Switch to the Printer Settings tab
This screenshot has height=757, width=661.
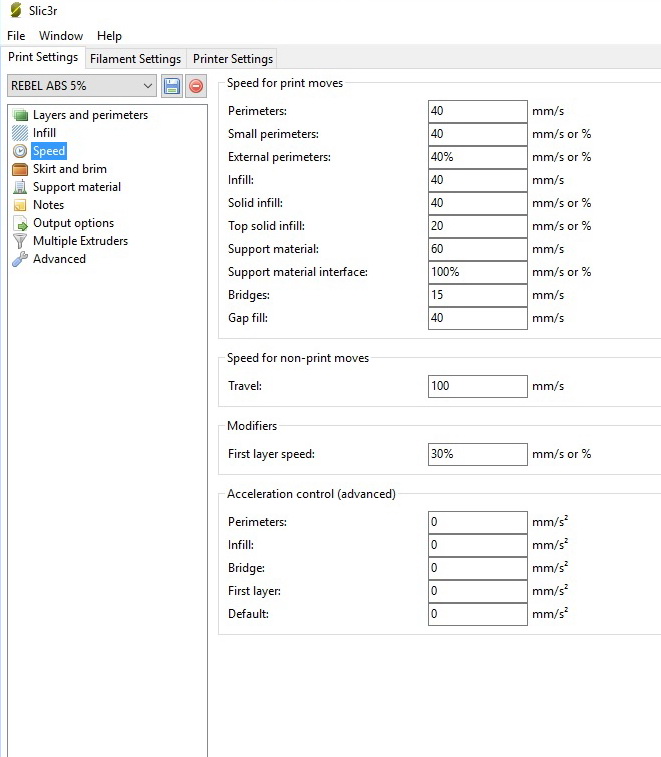232,59
